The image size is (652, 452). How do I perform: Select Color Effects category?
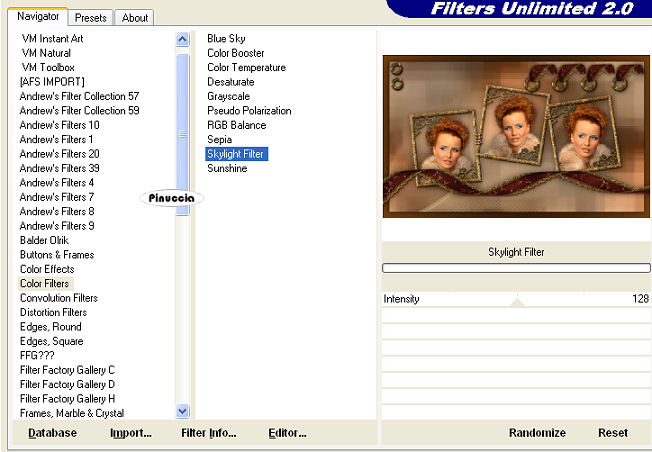[x=47, y=269]
